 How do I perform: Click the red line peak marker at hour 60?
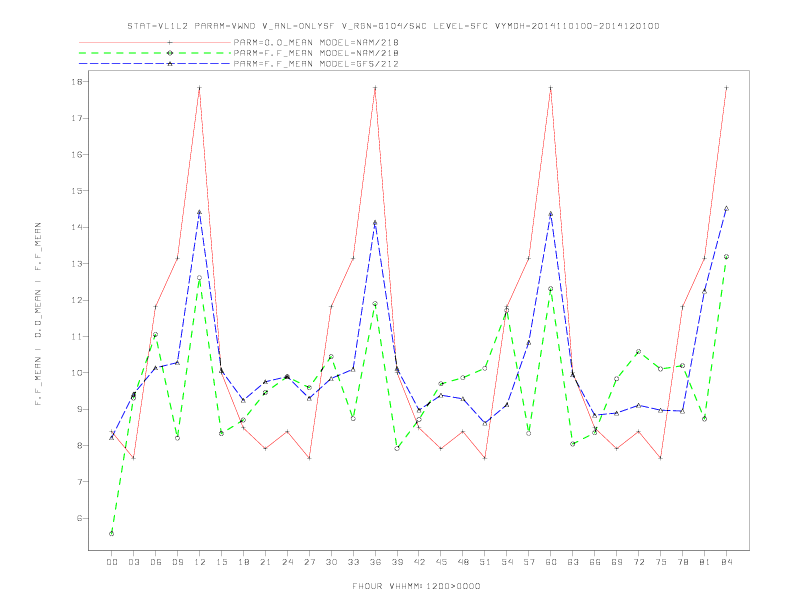[x=551, y=88]
